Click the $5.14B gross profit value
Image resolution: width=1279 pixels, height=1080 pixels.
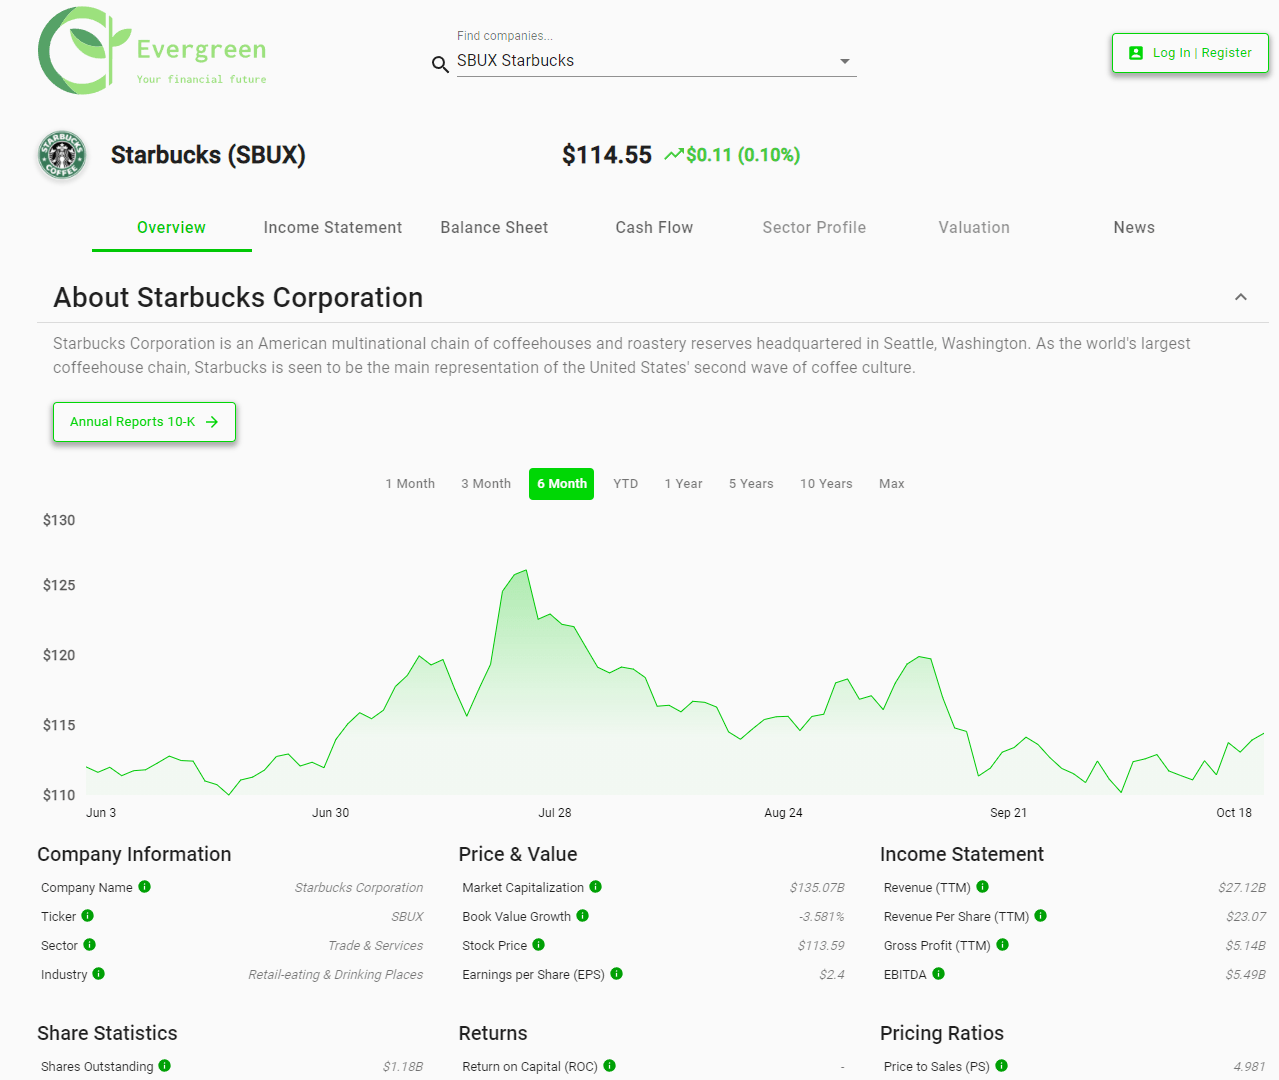(1246, 946)
